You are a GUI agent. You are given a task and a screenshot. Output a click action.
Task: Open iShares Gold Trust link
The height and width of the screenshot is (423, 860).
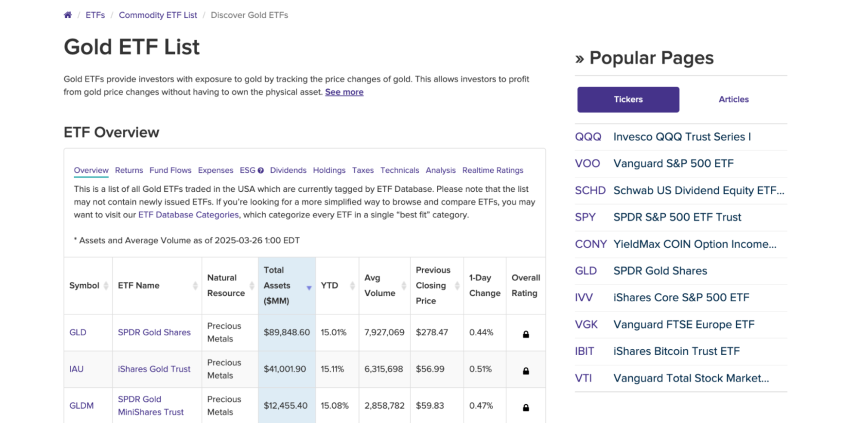(x=154, y=369)
